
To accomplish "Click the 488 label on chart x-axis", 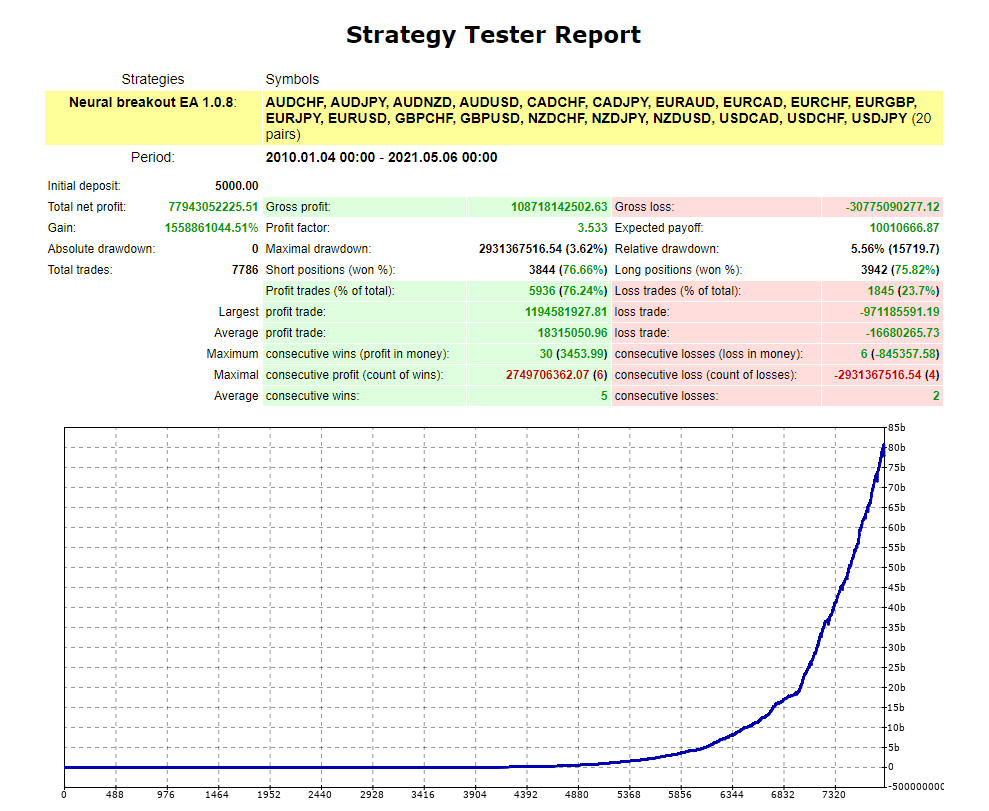I will point(115,795).
